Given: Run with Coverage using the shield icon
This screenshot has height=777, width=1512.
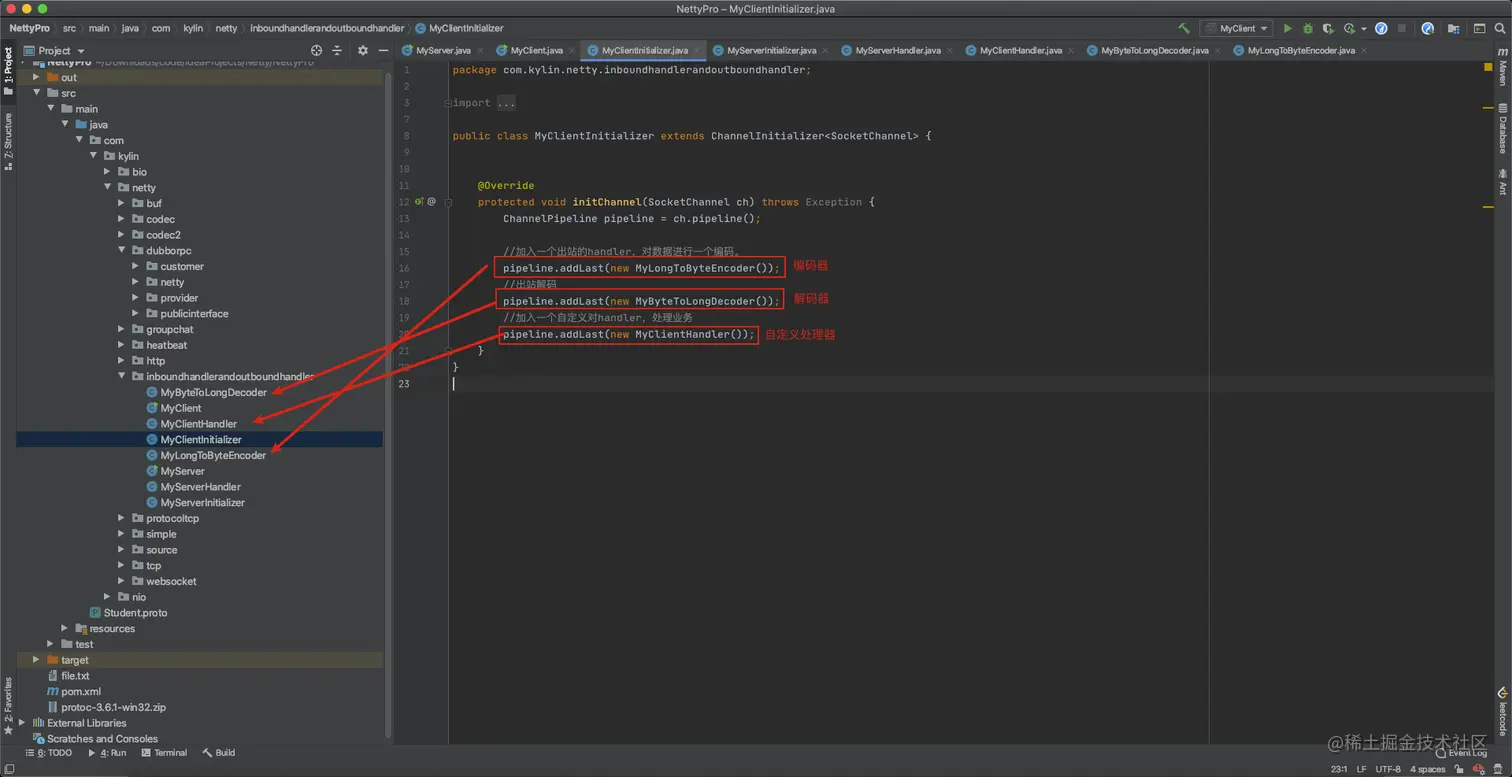Looking at the screenshot, I should [1328, 29].
